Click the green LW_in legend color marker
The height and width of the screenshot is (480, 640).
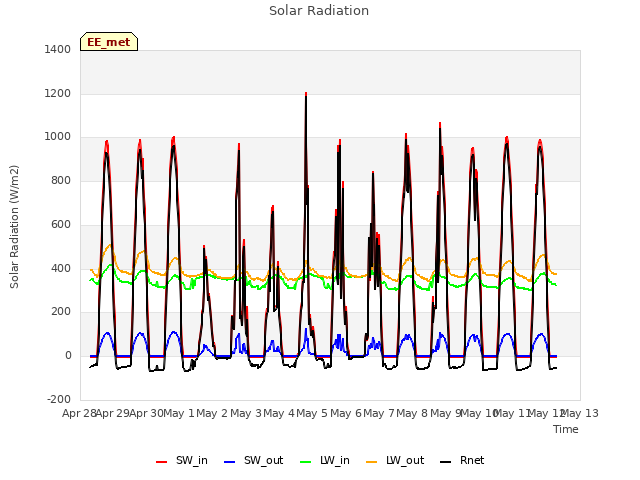pos(305,462)
